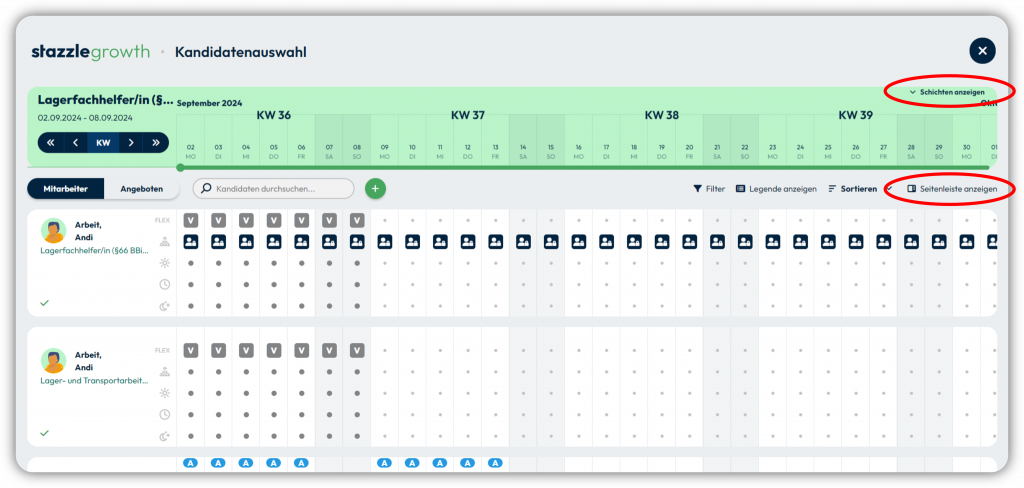Expand Schichten anzeigen
The width and height of the screenshot is (1024, 488).
click(947, 92)
